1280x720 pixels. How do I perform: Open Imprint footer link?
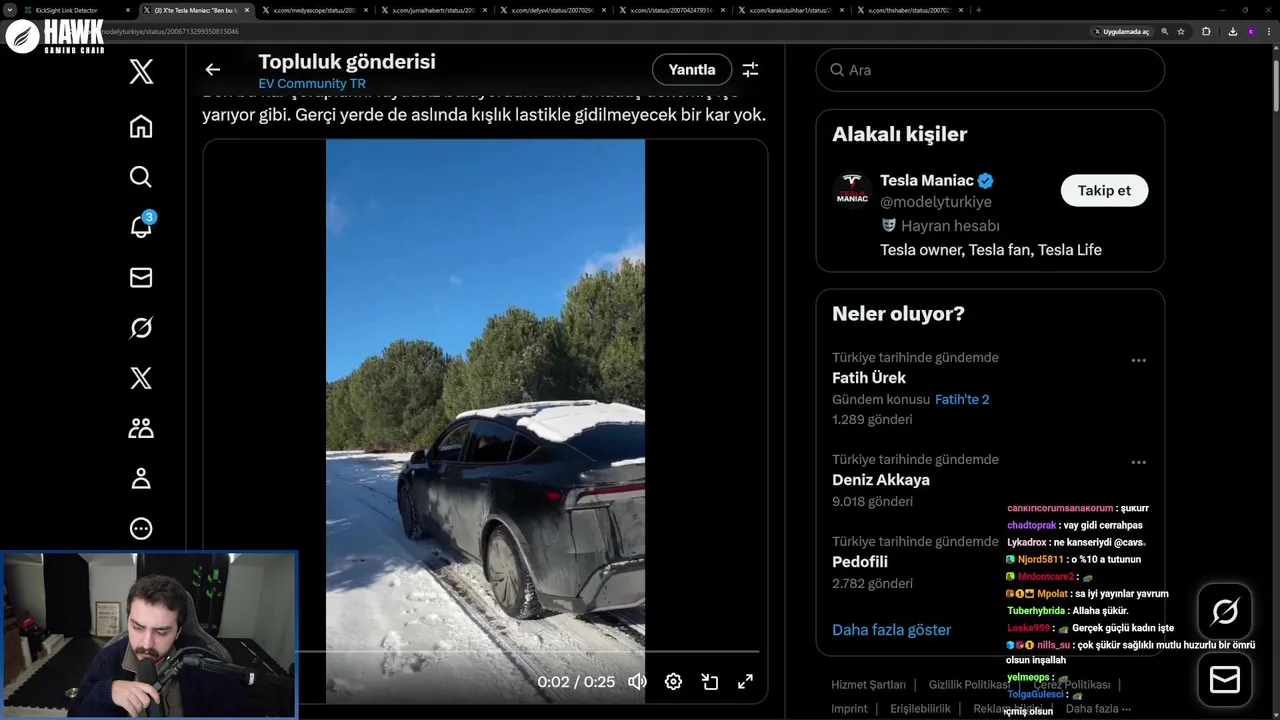tap(849, 708)
